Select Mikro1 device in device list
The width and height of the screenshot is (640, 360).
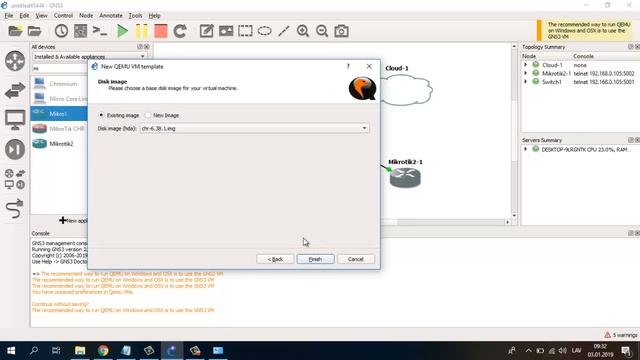point(59,113)
